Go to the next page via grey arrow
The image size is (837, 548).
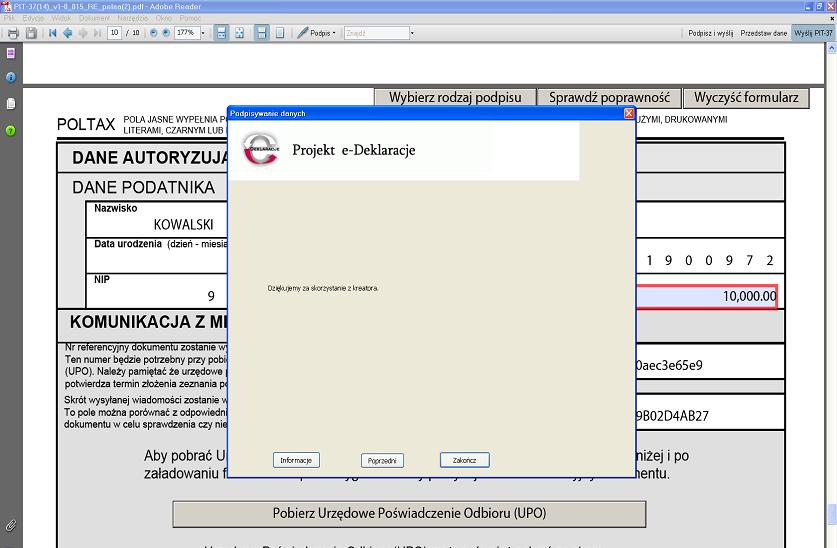tap(83, 33)
